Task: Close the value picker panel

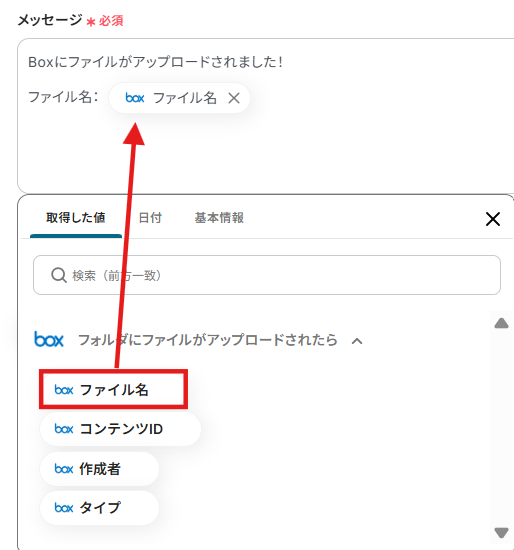Action: point(493,219)
